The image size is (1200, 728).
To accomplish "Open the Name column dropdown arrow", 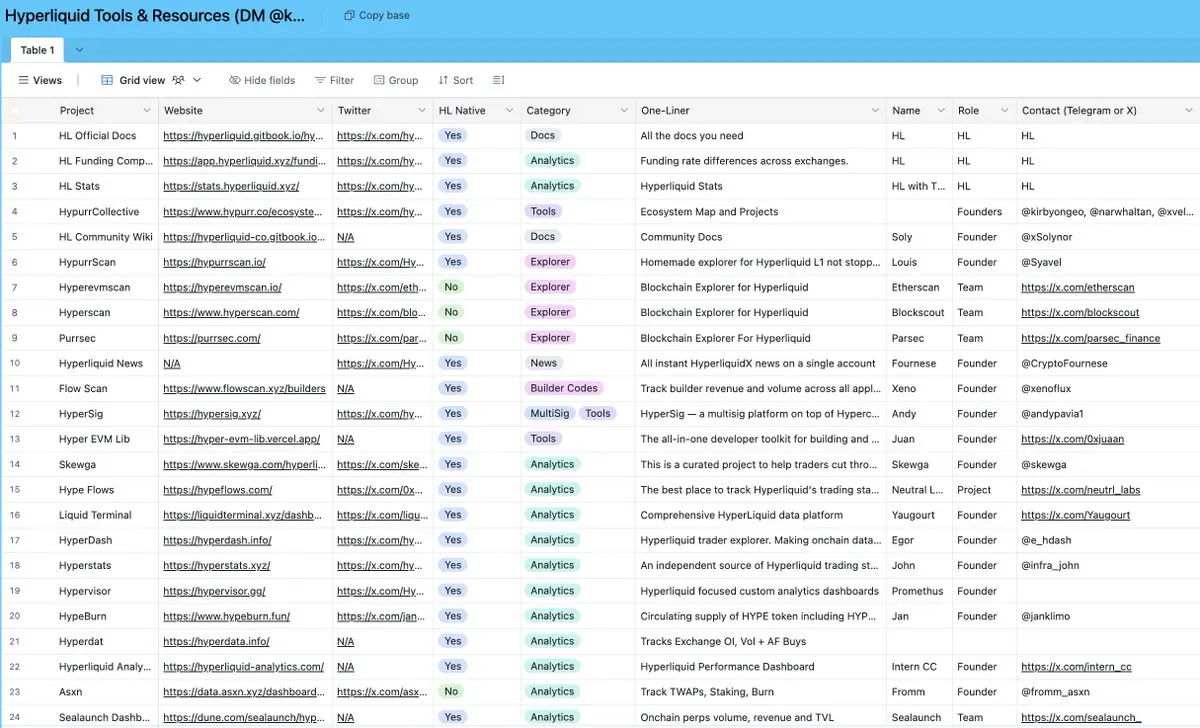I will (x=941, y=110).
